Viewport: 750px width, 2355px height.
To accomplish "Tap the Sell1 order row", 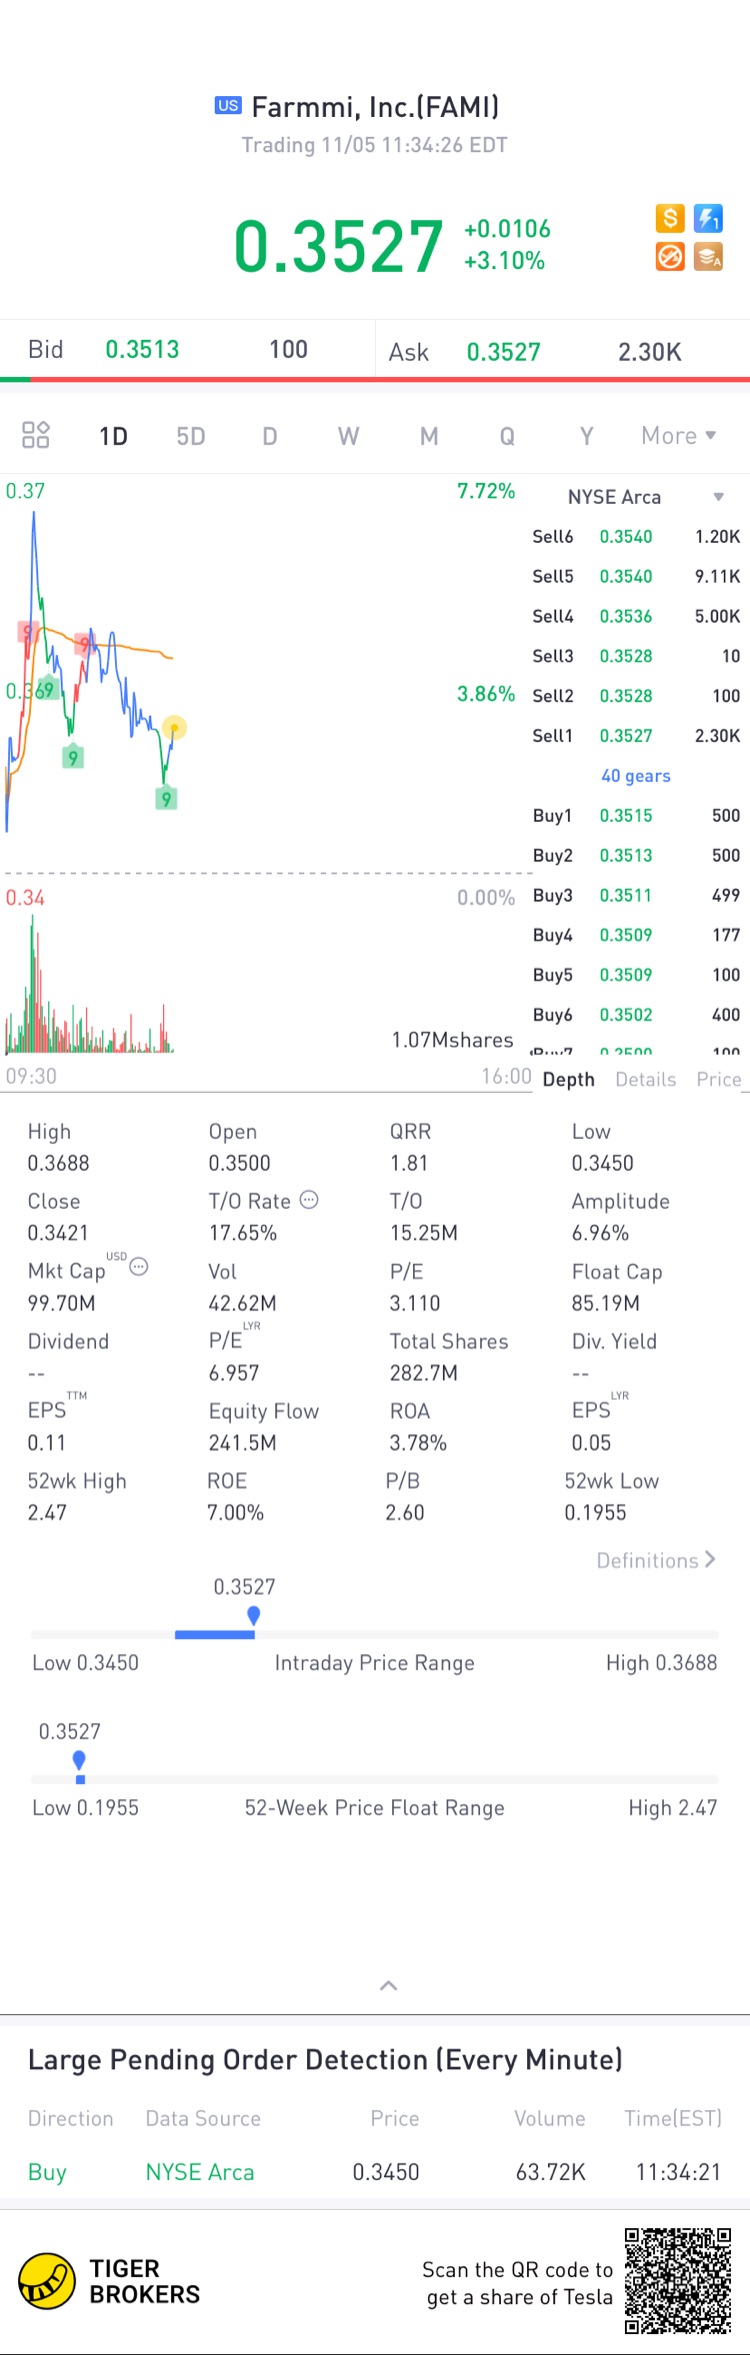I will (636, 736).
